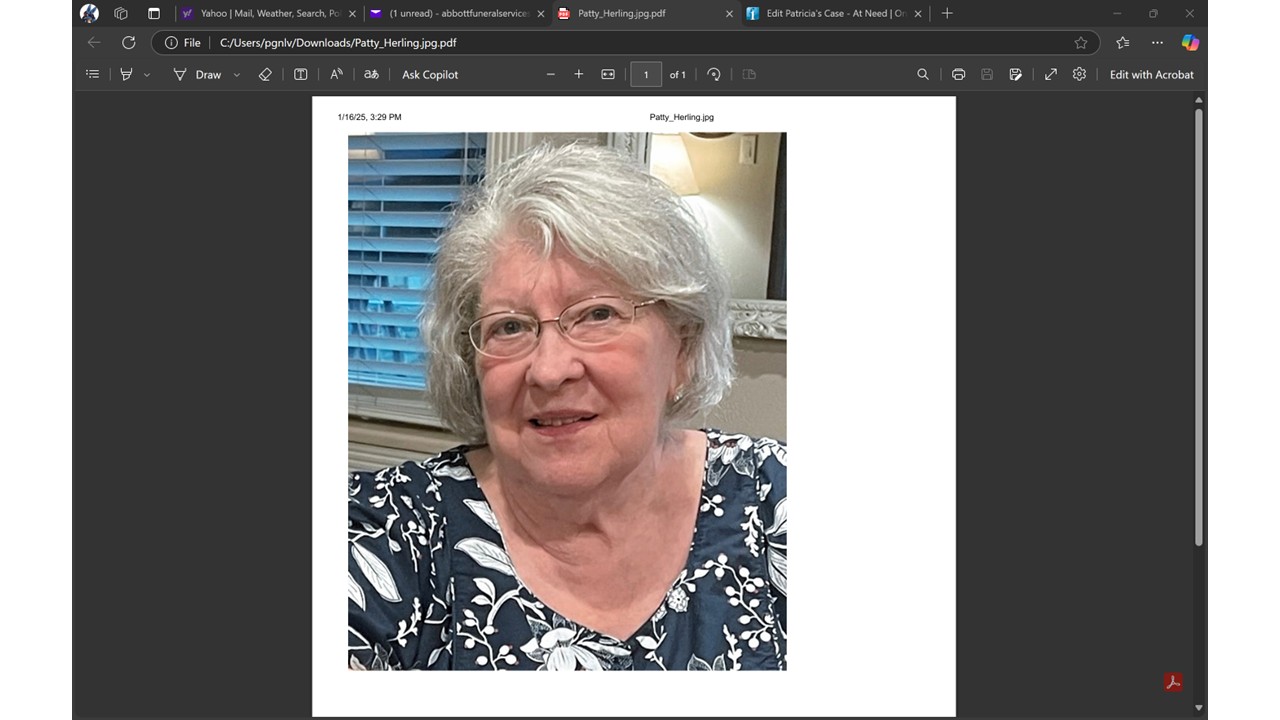Activate the Add text tool

tap(300, 74)
